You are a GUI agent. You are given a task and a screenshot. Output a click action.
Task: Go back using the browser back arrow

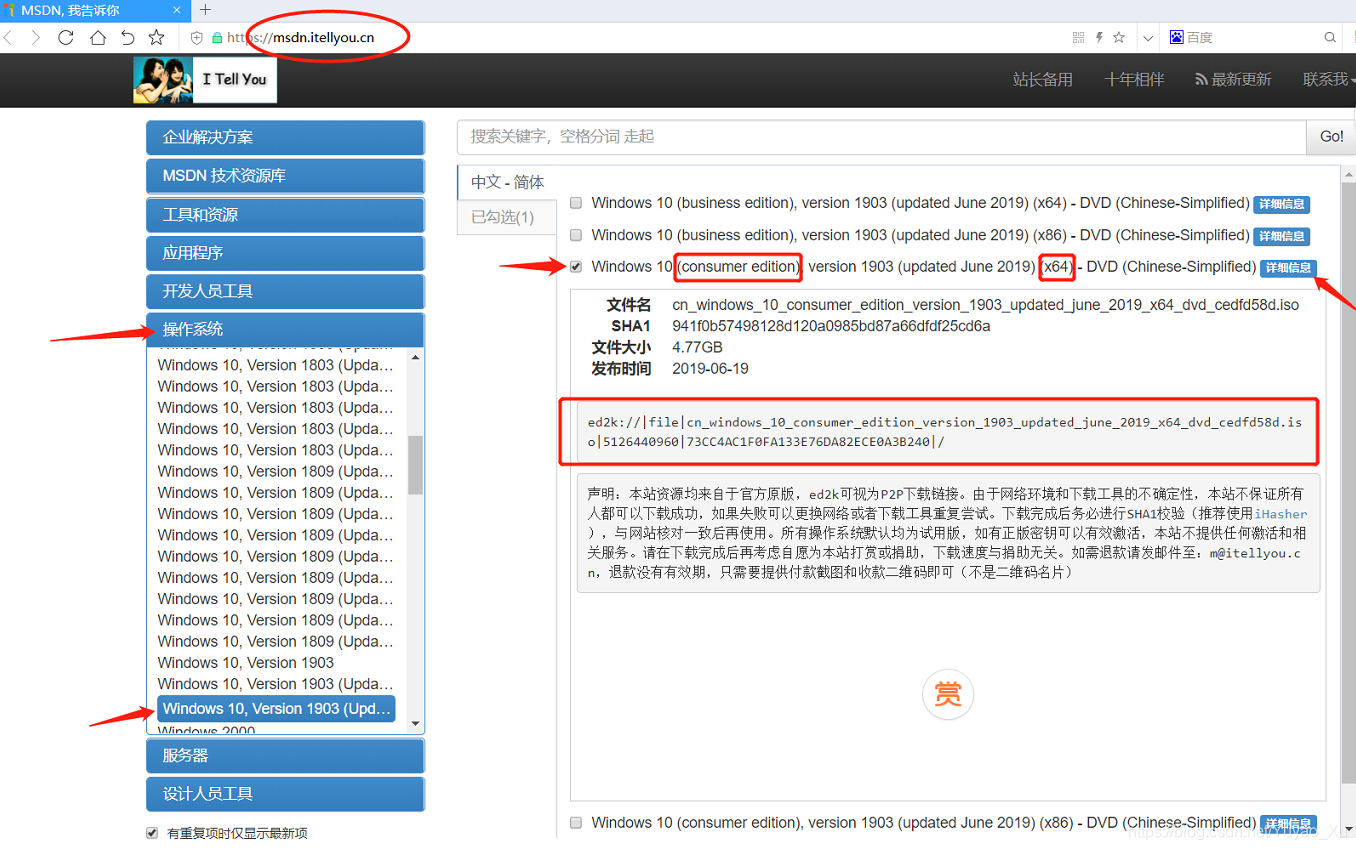[7, 38]
